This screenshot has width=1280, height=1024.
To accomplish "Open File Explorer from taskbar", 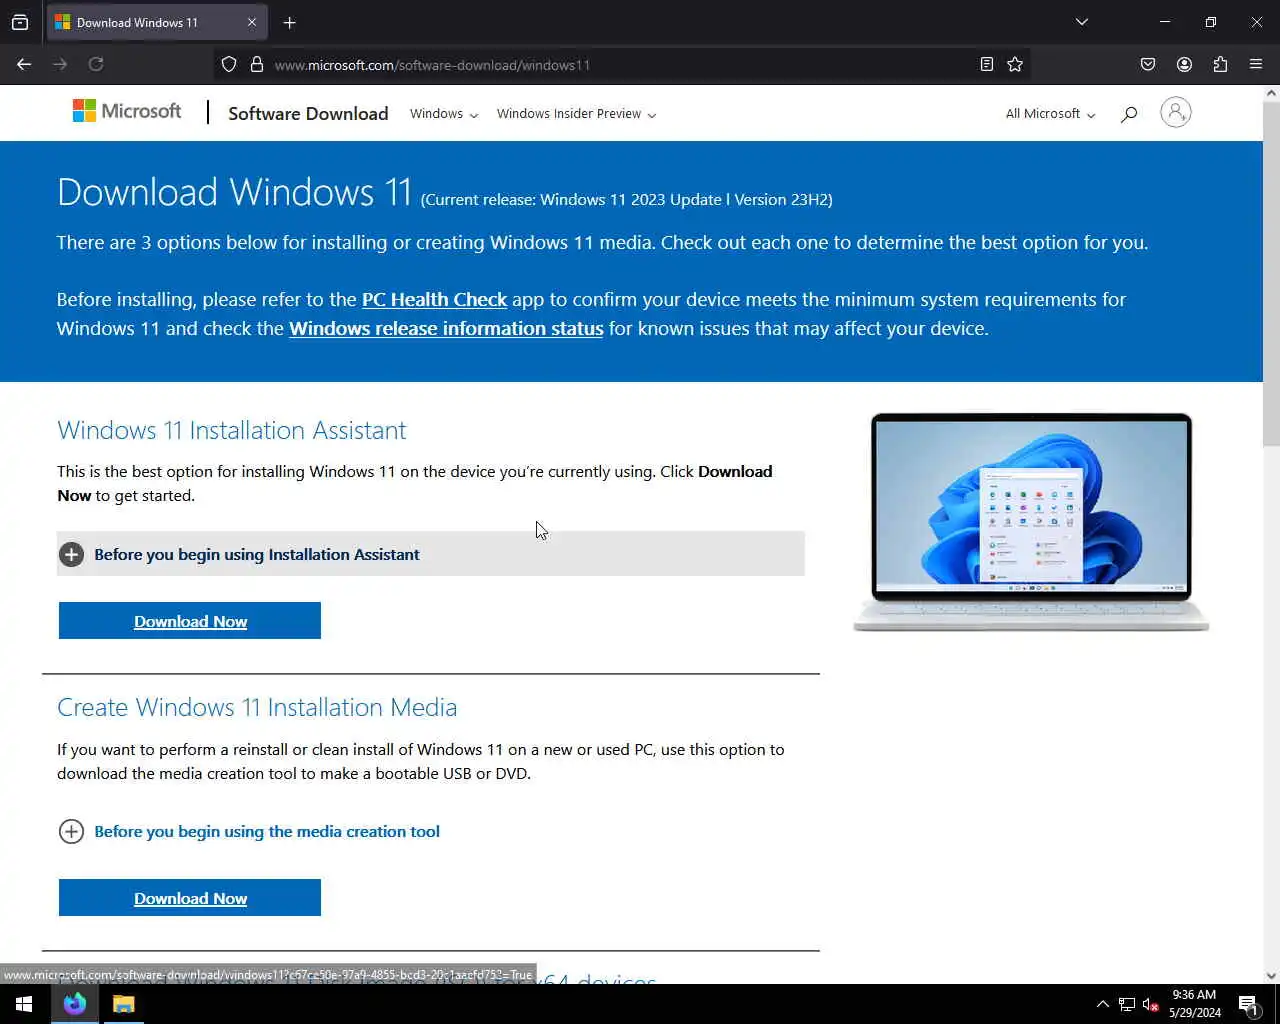I will pos(123,1004).
